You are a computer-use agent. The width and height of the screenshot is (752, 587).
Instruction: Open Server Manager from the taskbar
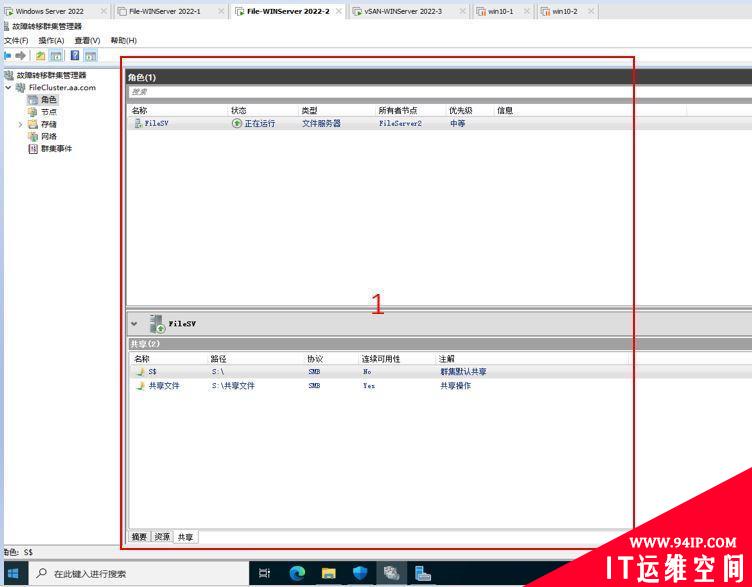423,574
